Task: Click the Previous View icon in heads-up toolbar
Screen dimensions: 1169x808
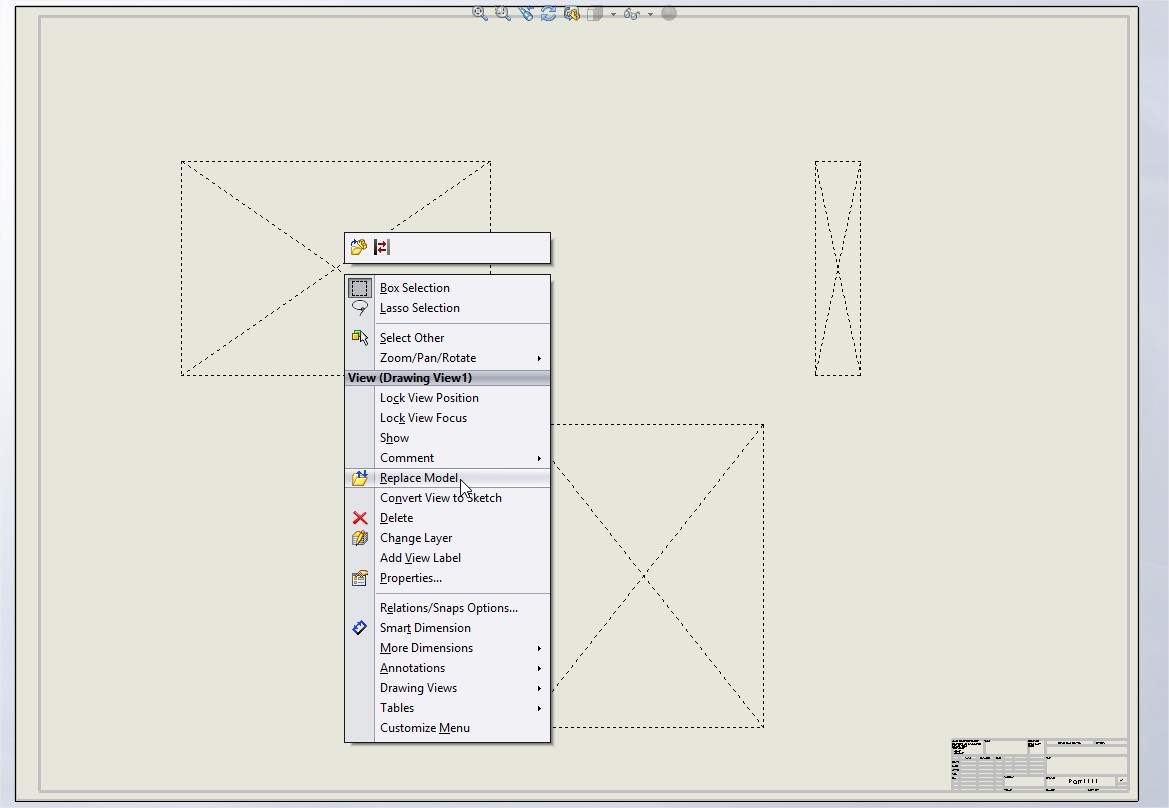Action: [x=526, y=13]
